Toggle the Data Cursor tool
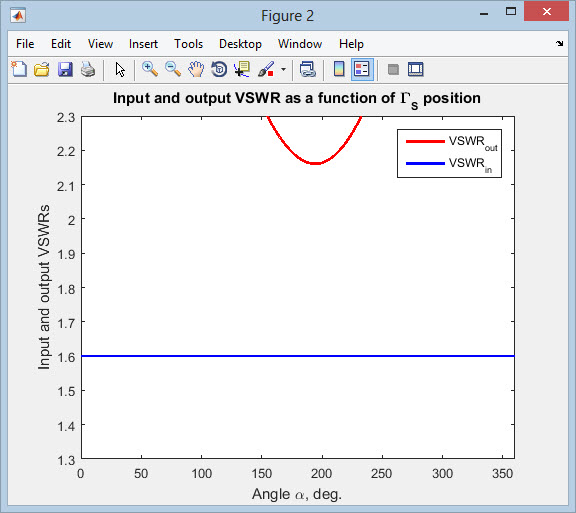The image size is (576, 513). click(x=242, y=69)
